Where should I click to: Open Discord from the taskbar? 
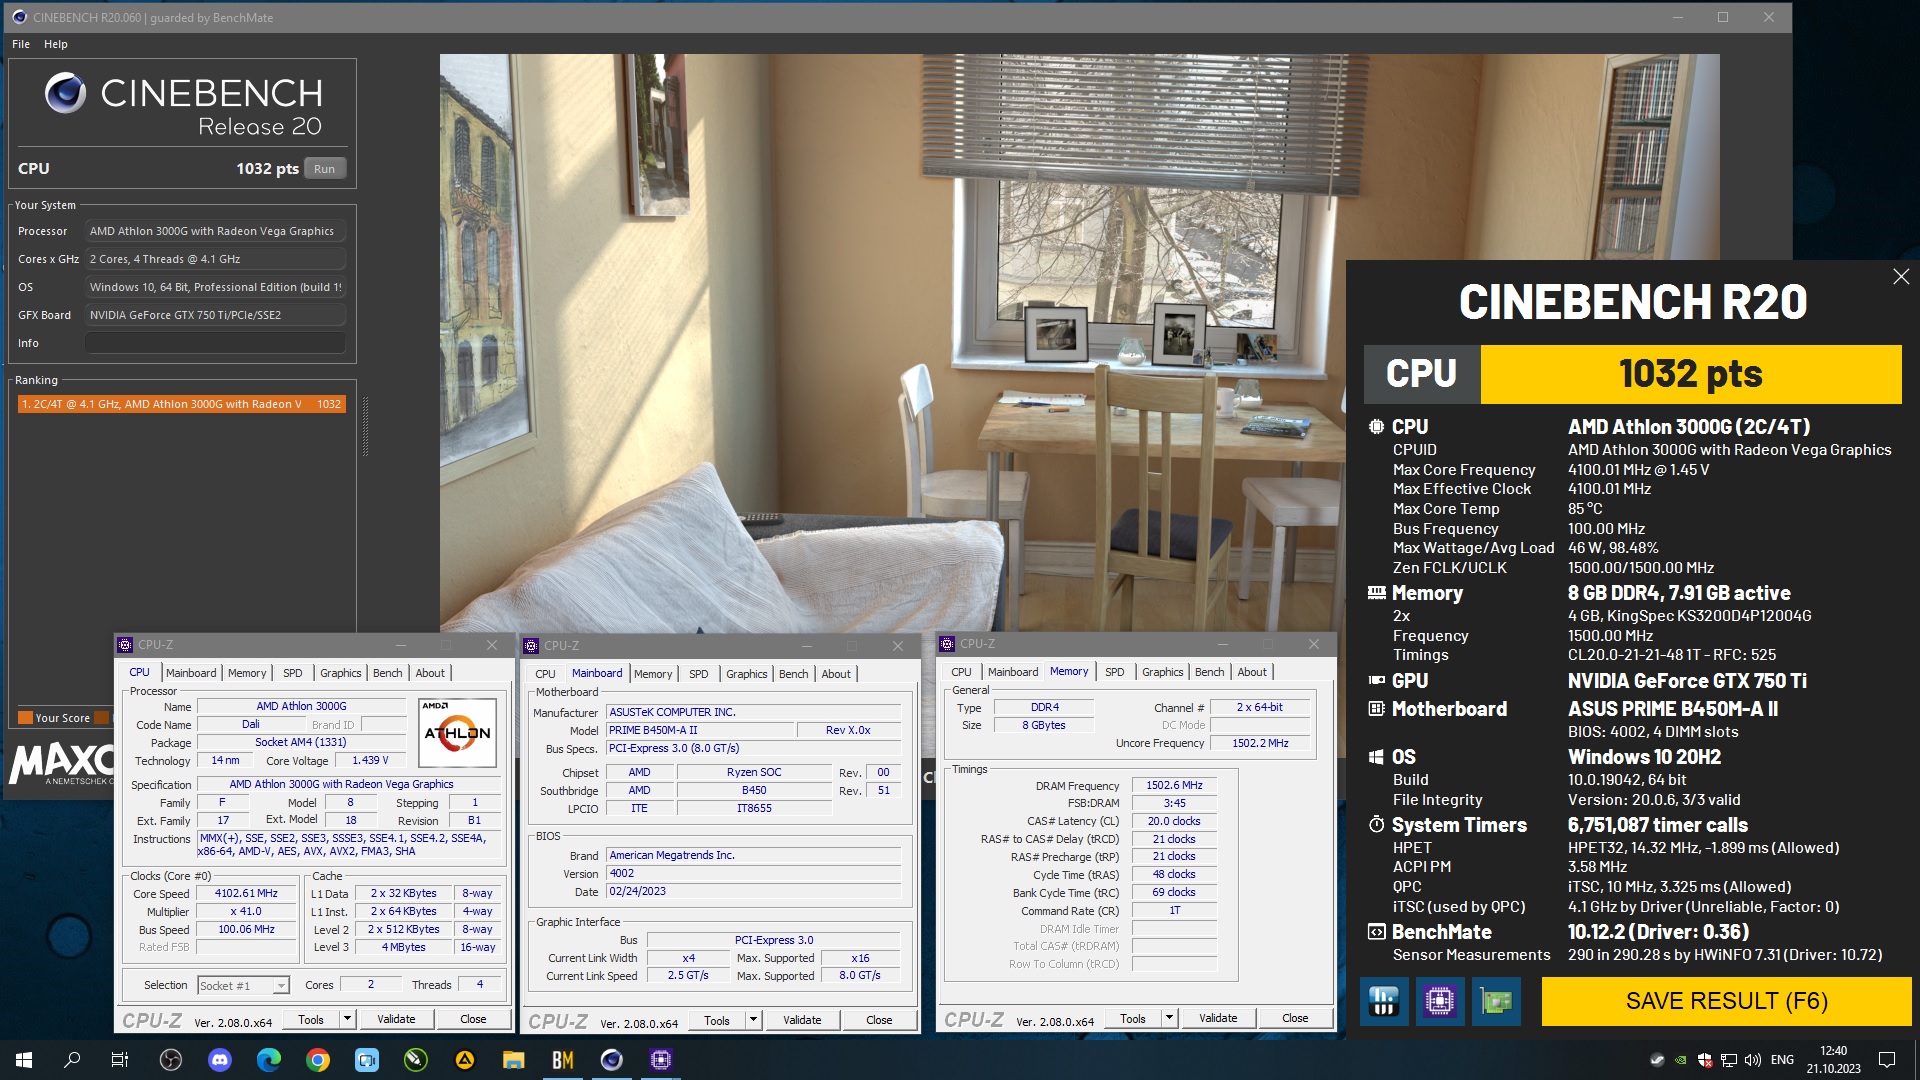pos(220,1060)
